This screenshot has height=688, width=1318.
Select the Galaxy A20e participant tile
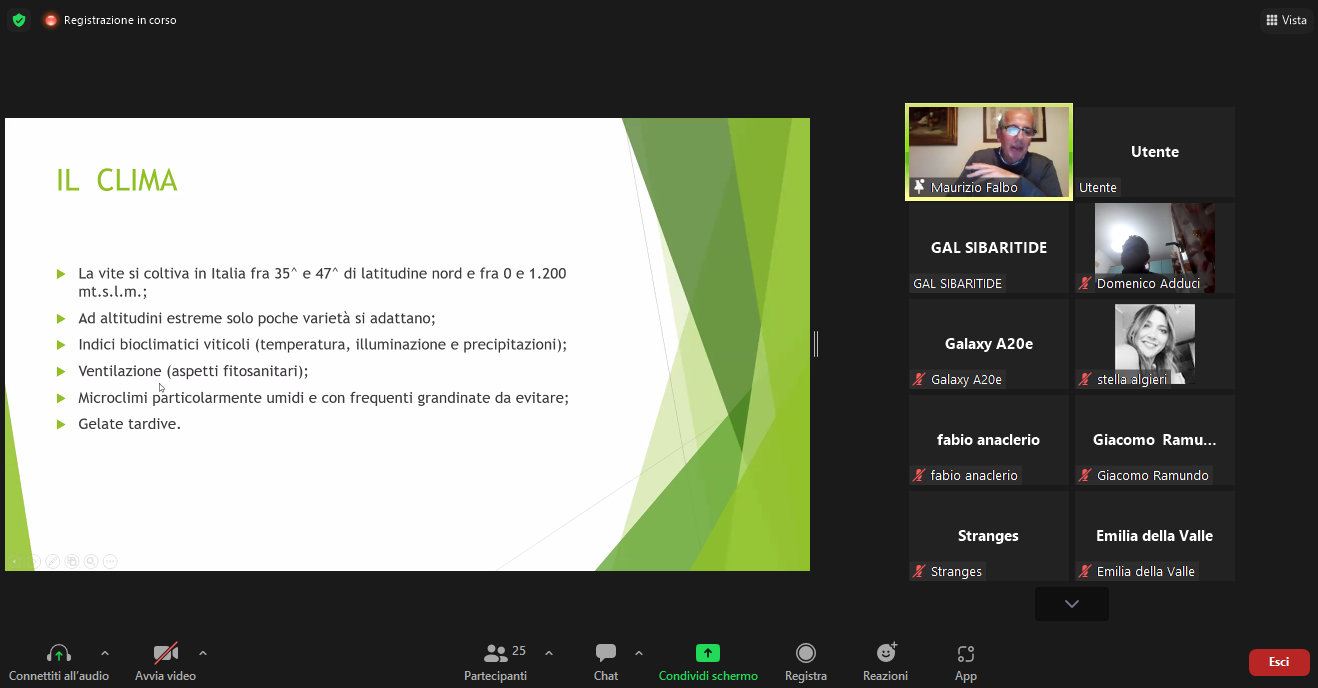[x=989, y=343]
